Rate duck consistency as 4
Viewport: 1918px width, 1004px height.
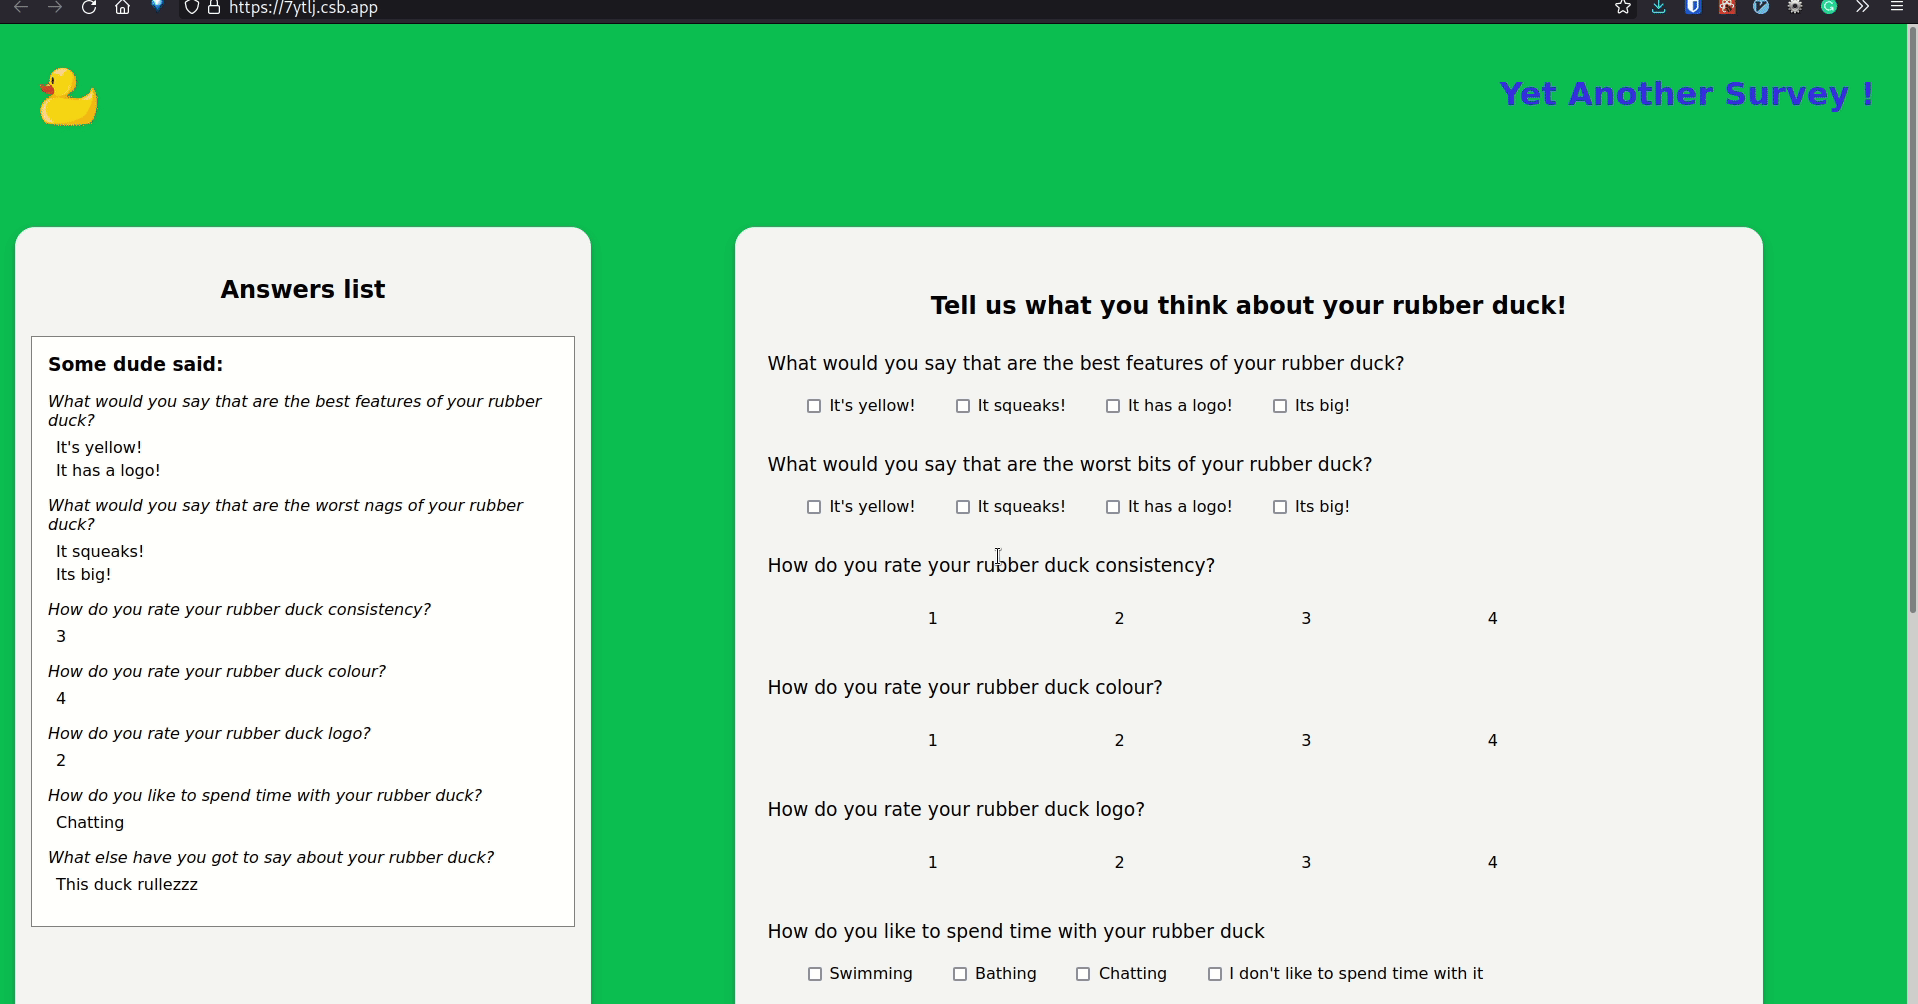[1492, 619]
